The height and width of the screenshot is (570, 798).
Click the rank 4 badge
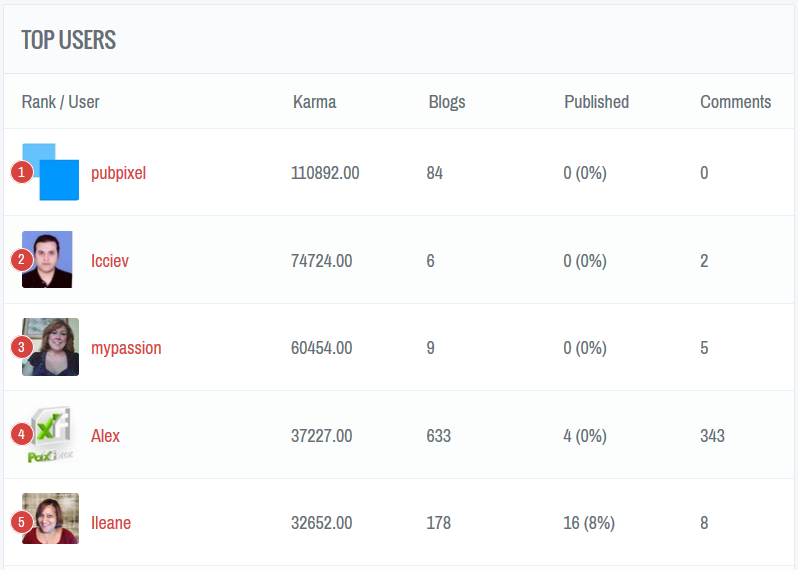tap(21, 435)
